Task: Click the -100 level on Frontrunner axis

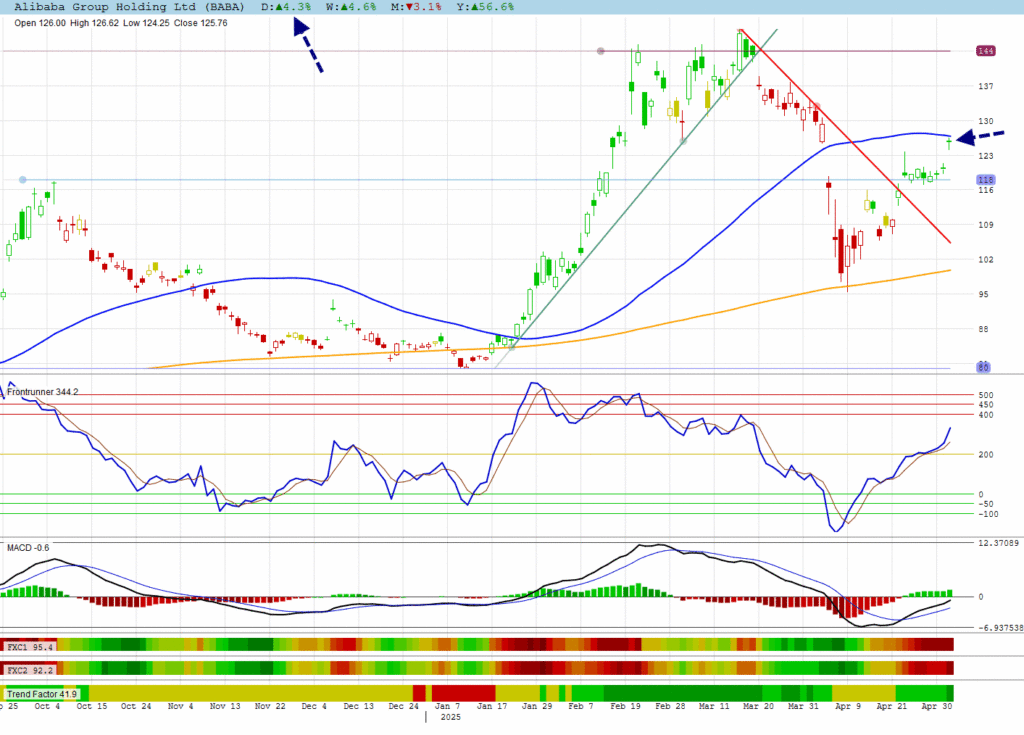Action: [988, 514]
